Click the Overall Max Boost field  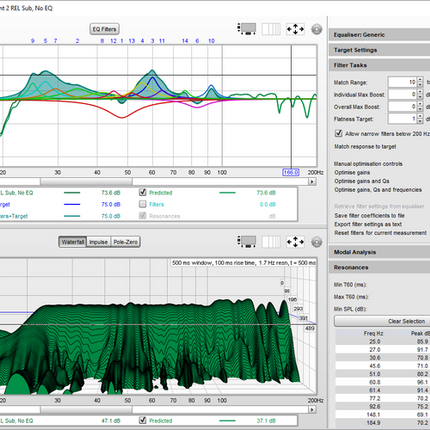click(x=402, y=107)
